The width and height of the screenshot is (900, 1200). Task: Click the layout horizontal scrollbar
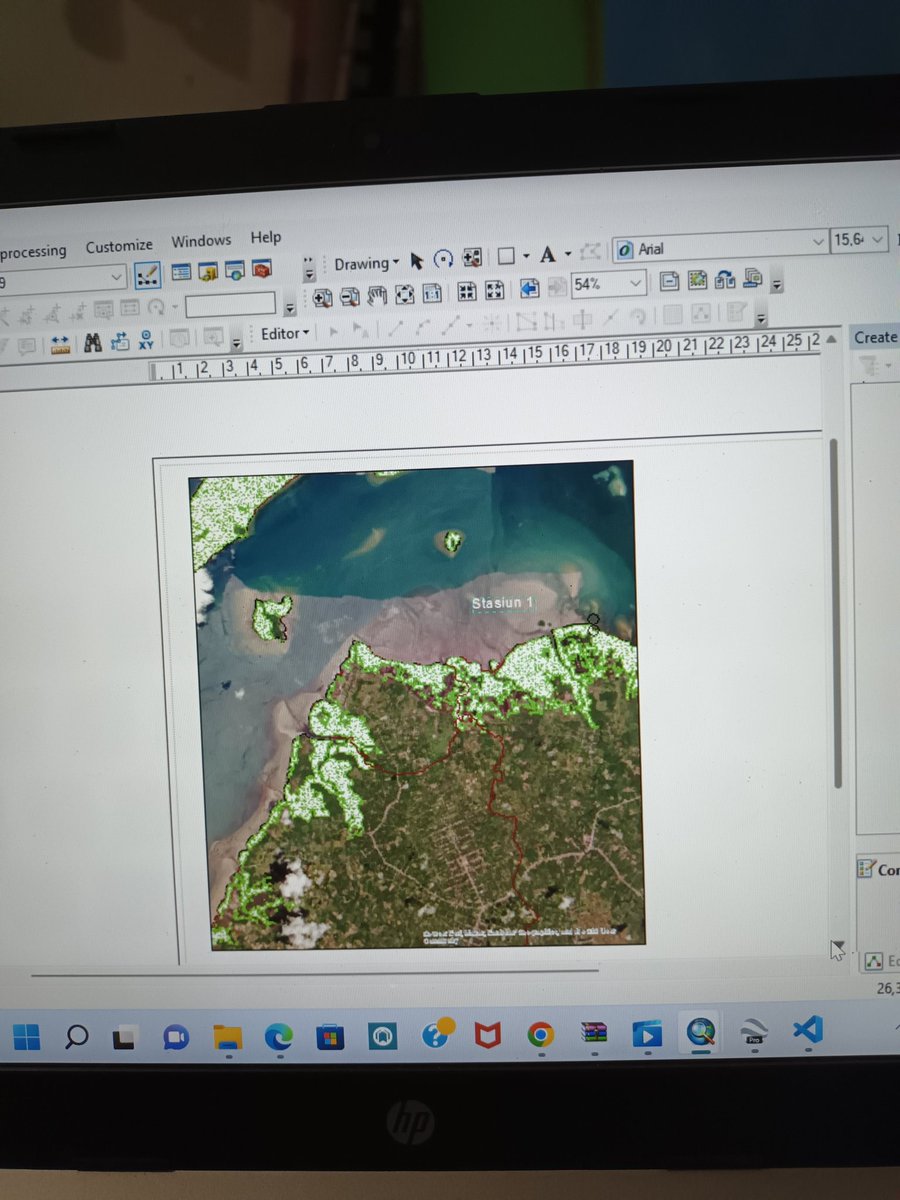pos(314,971)
